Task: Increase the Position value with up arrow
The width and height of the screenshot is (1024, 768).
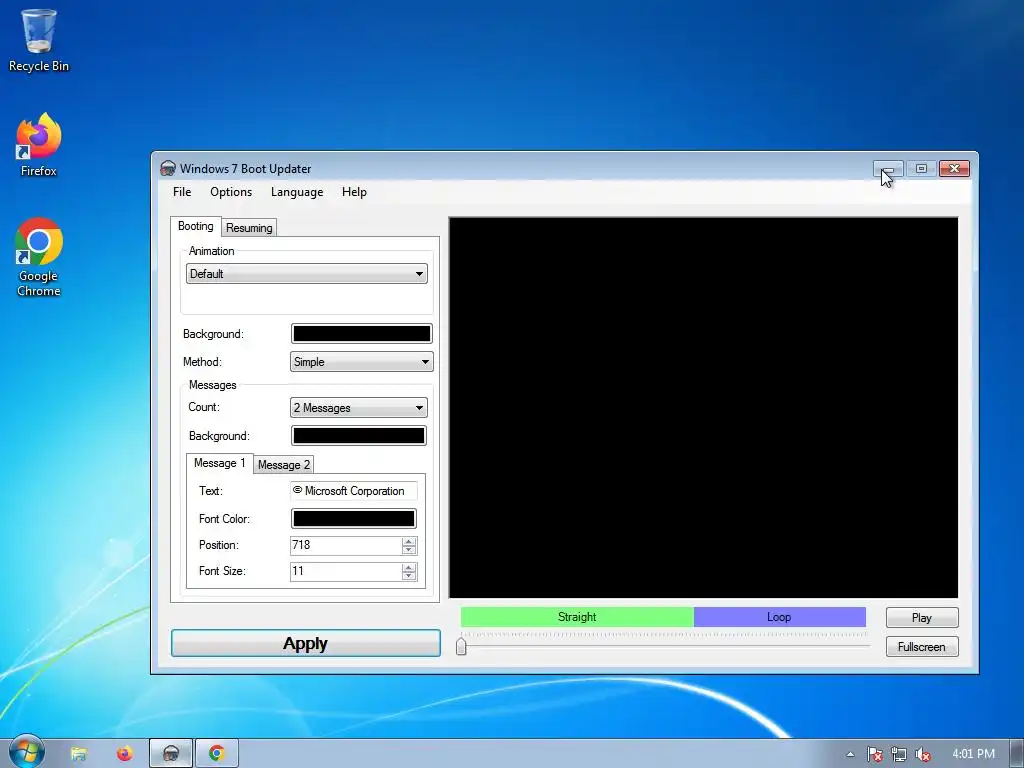Action: click(x=409, y=541)
